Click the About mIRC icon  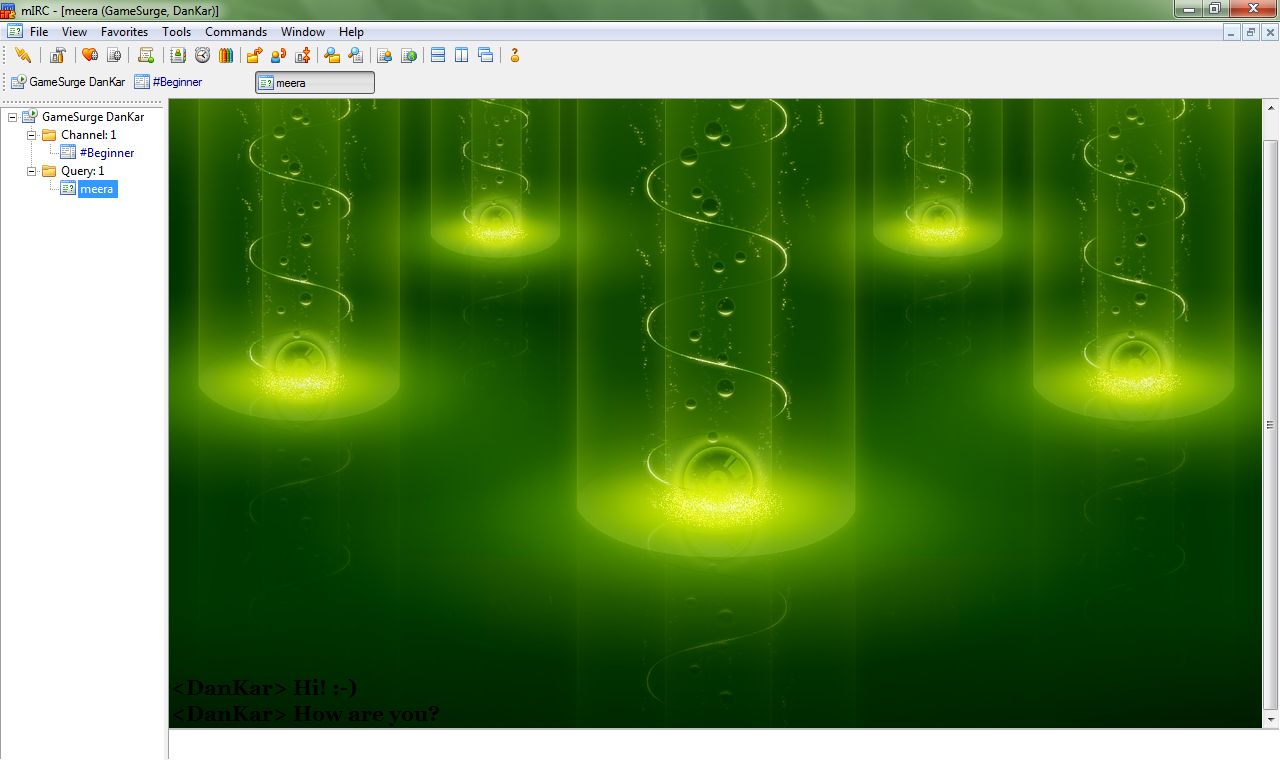tap(515, 55)
